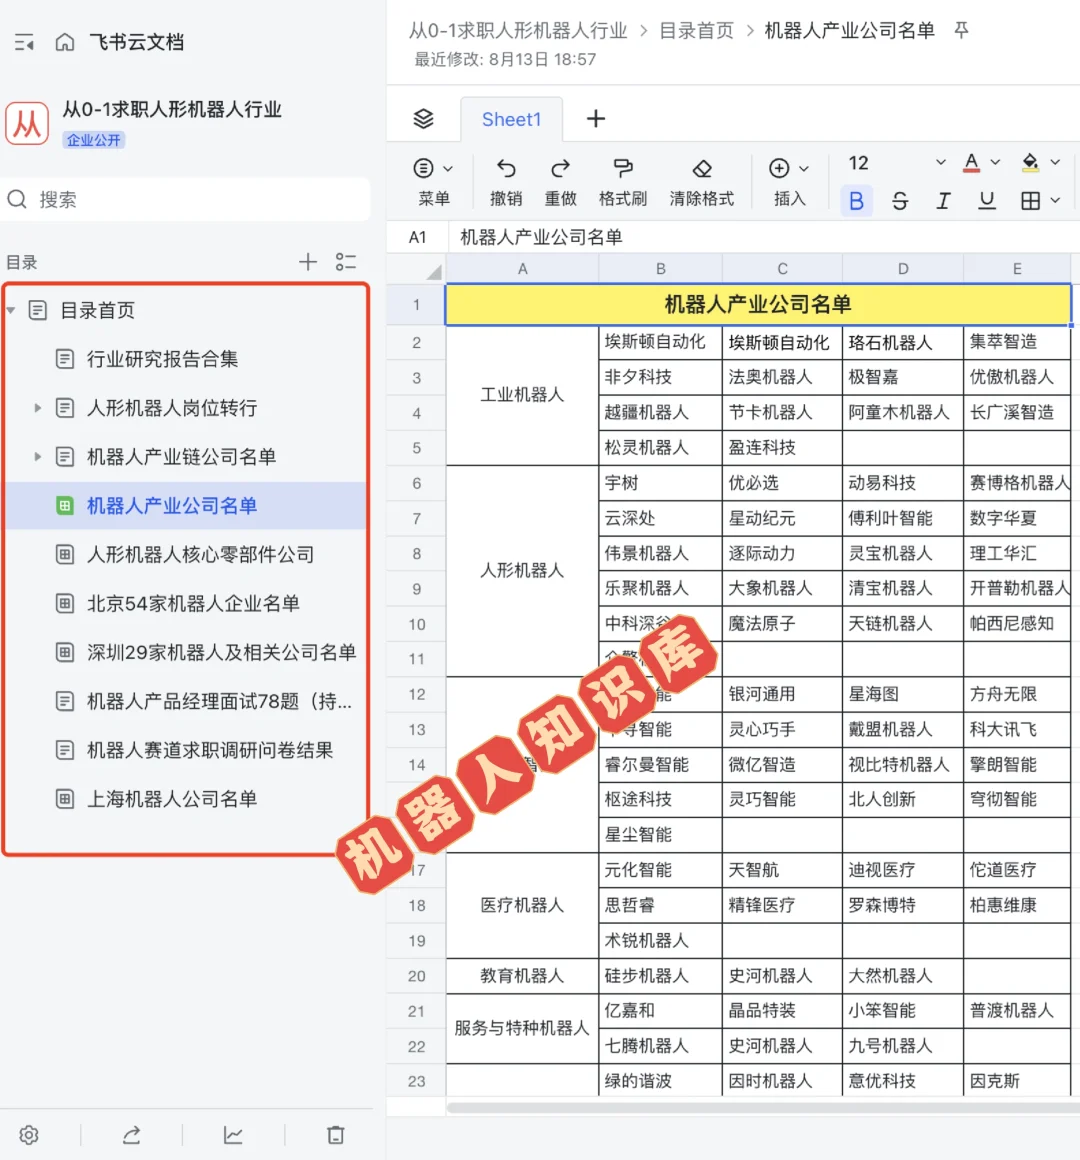The image size is (1080, 1160).
Task: Collapse the 目录首页 tree node
Action: [x=11, y=310]
